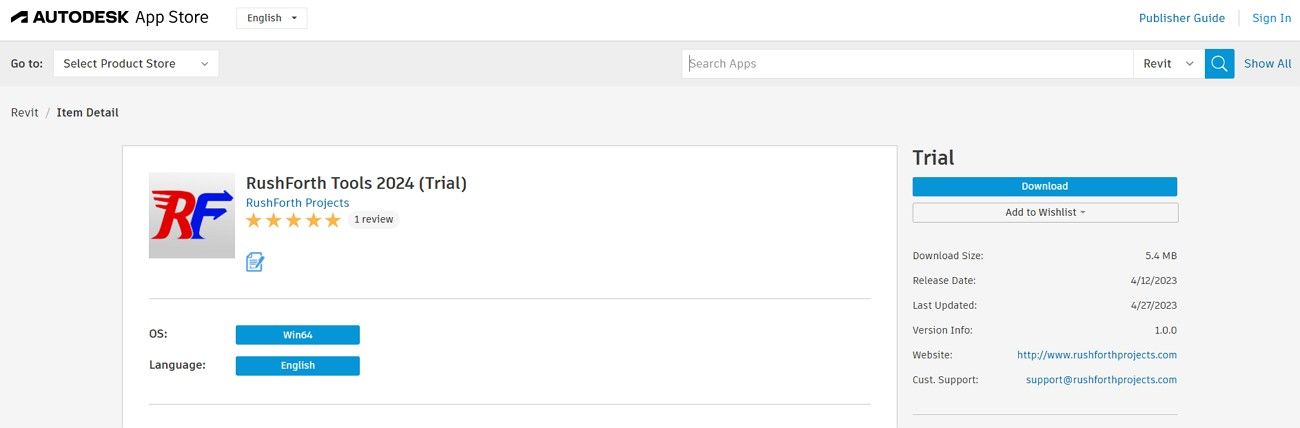Expand the Select Product Store dropdown
1300x428 pixels.
pyautogui.click(x=136, y=64)
